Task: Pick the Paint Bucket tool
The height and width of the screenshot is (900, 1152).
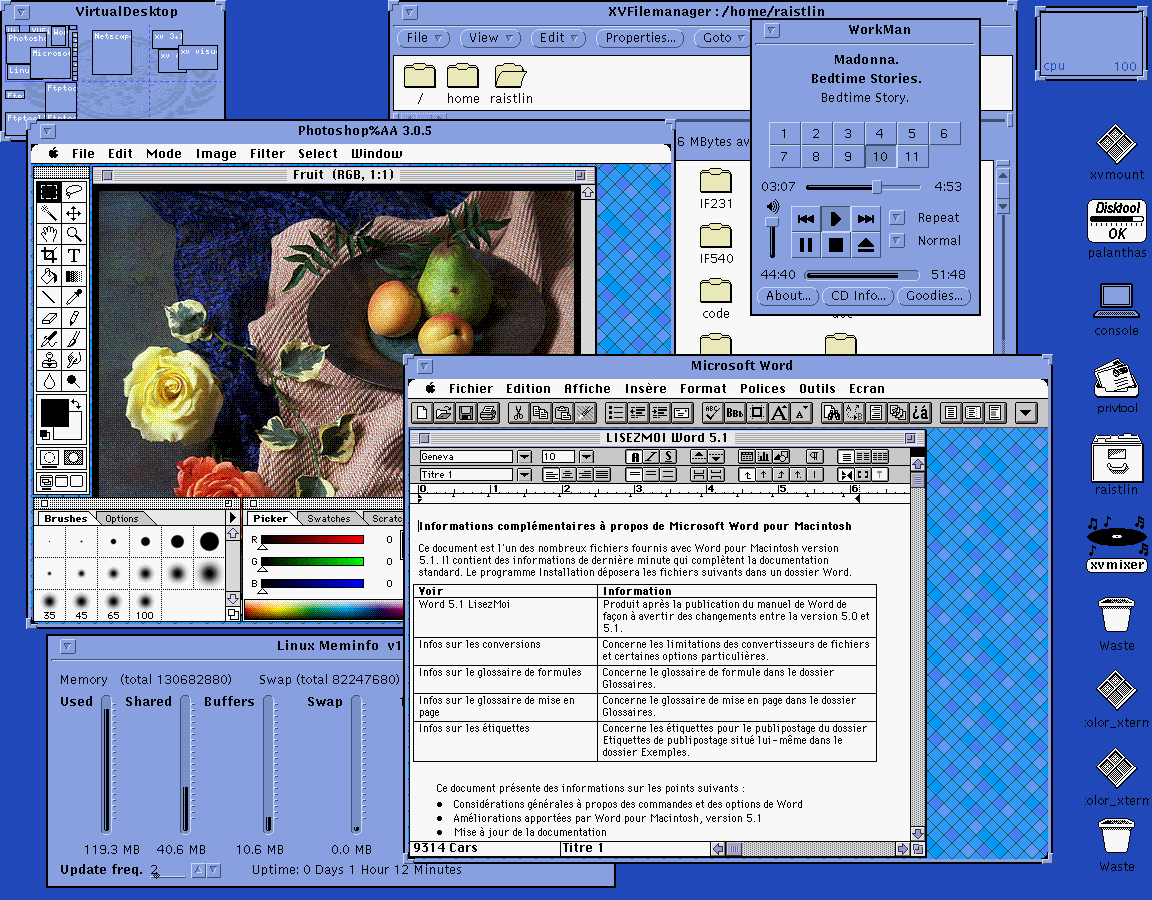Action: 48,276
